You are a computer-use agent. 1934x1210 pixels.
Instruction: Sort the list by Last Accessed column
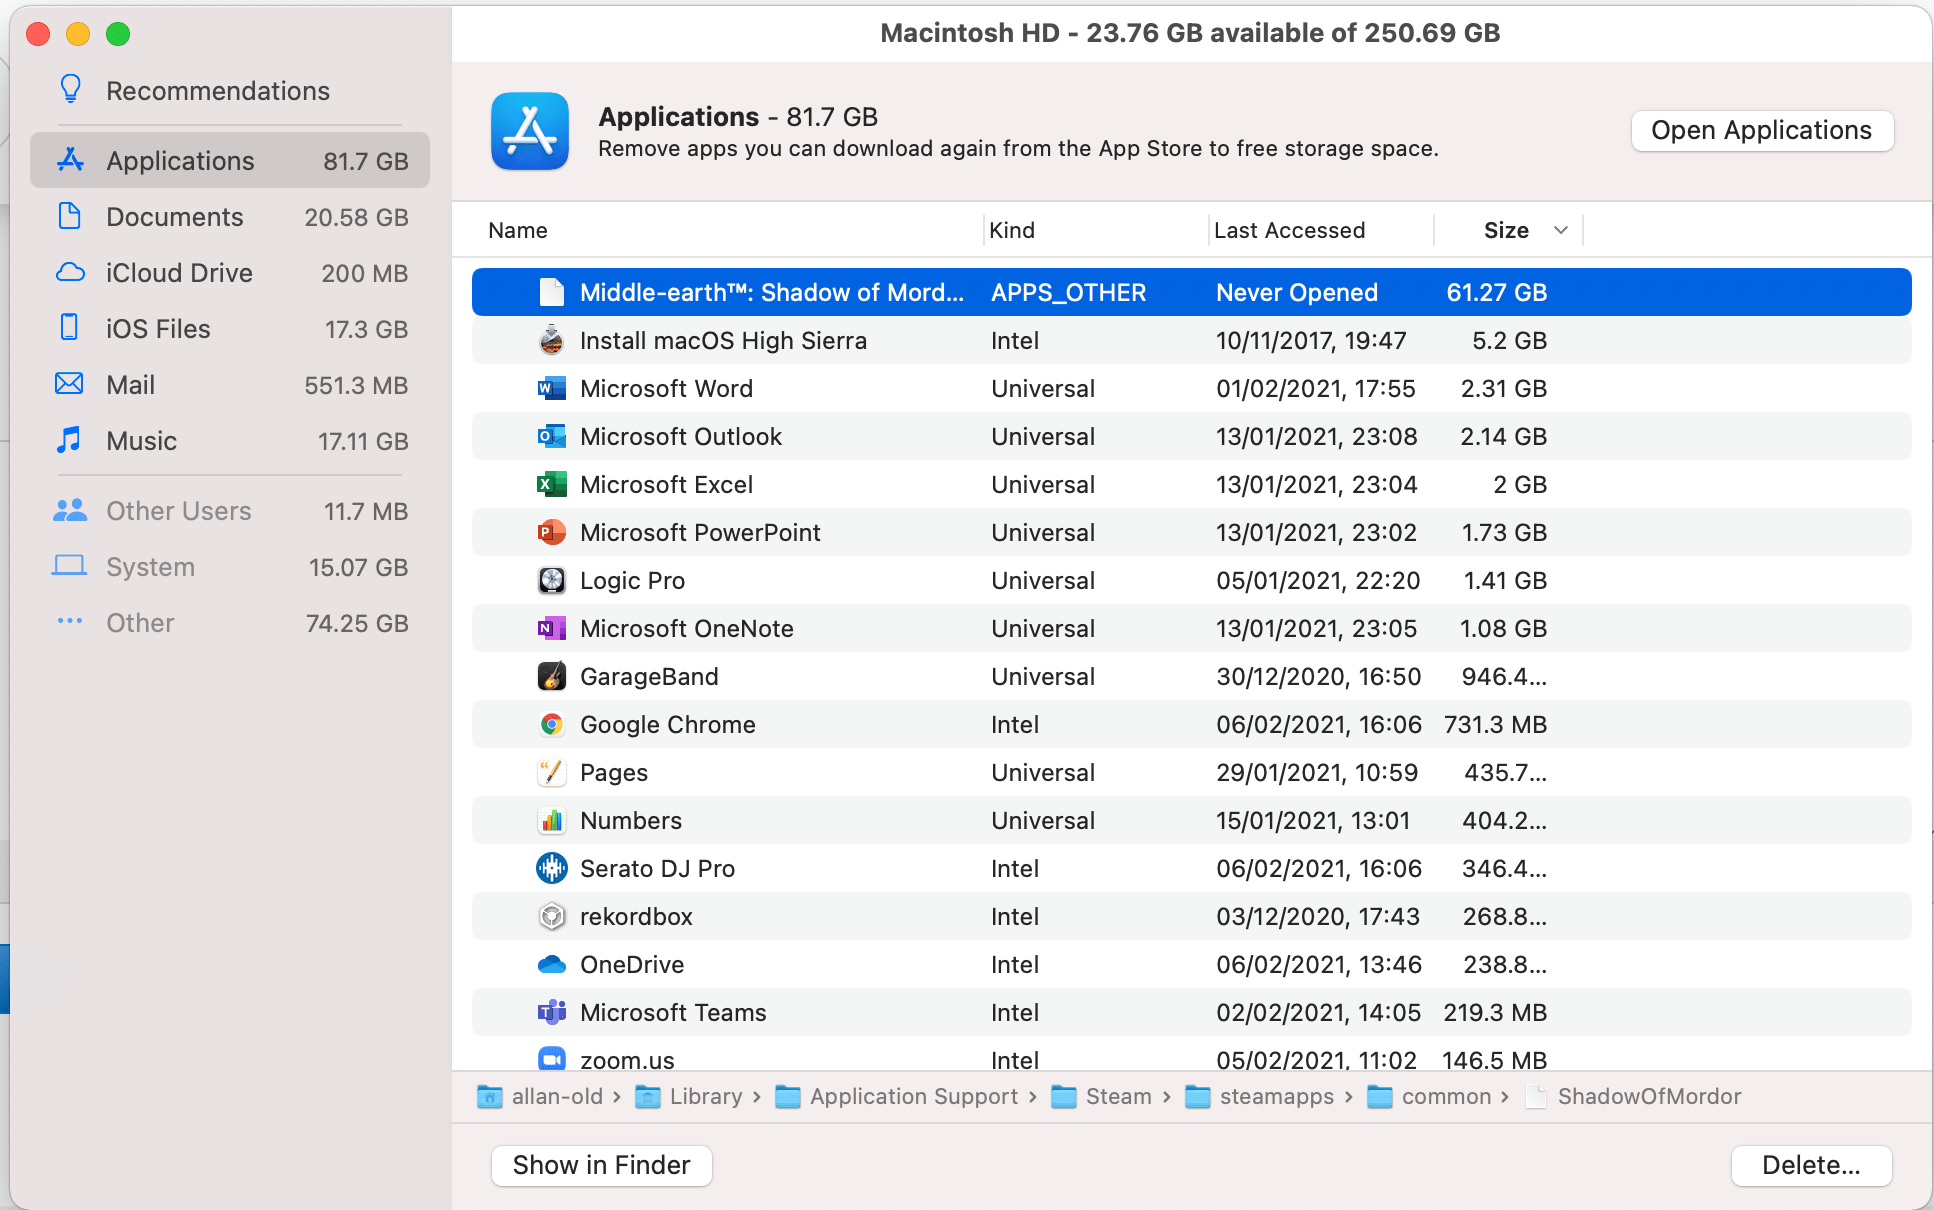[x=1289, y=230]
